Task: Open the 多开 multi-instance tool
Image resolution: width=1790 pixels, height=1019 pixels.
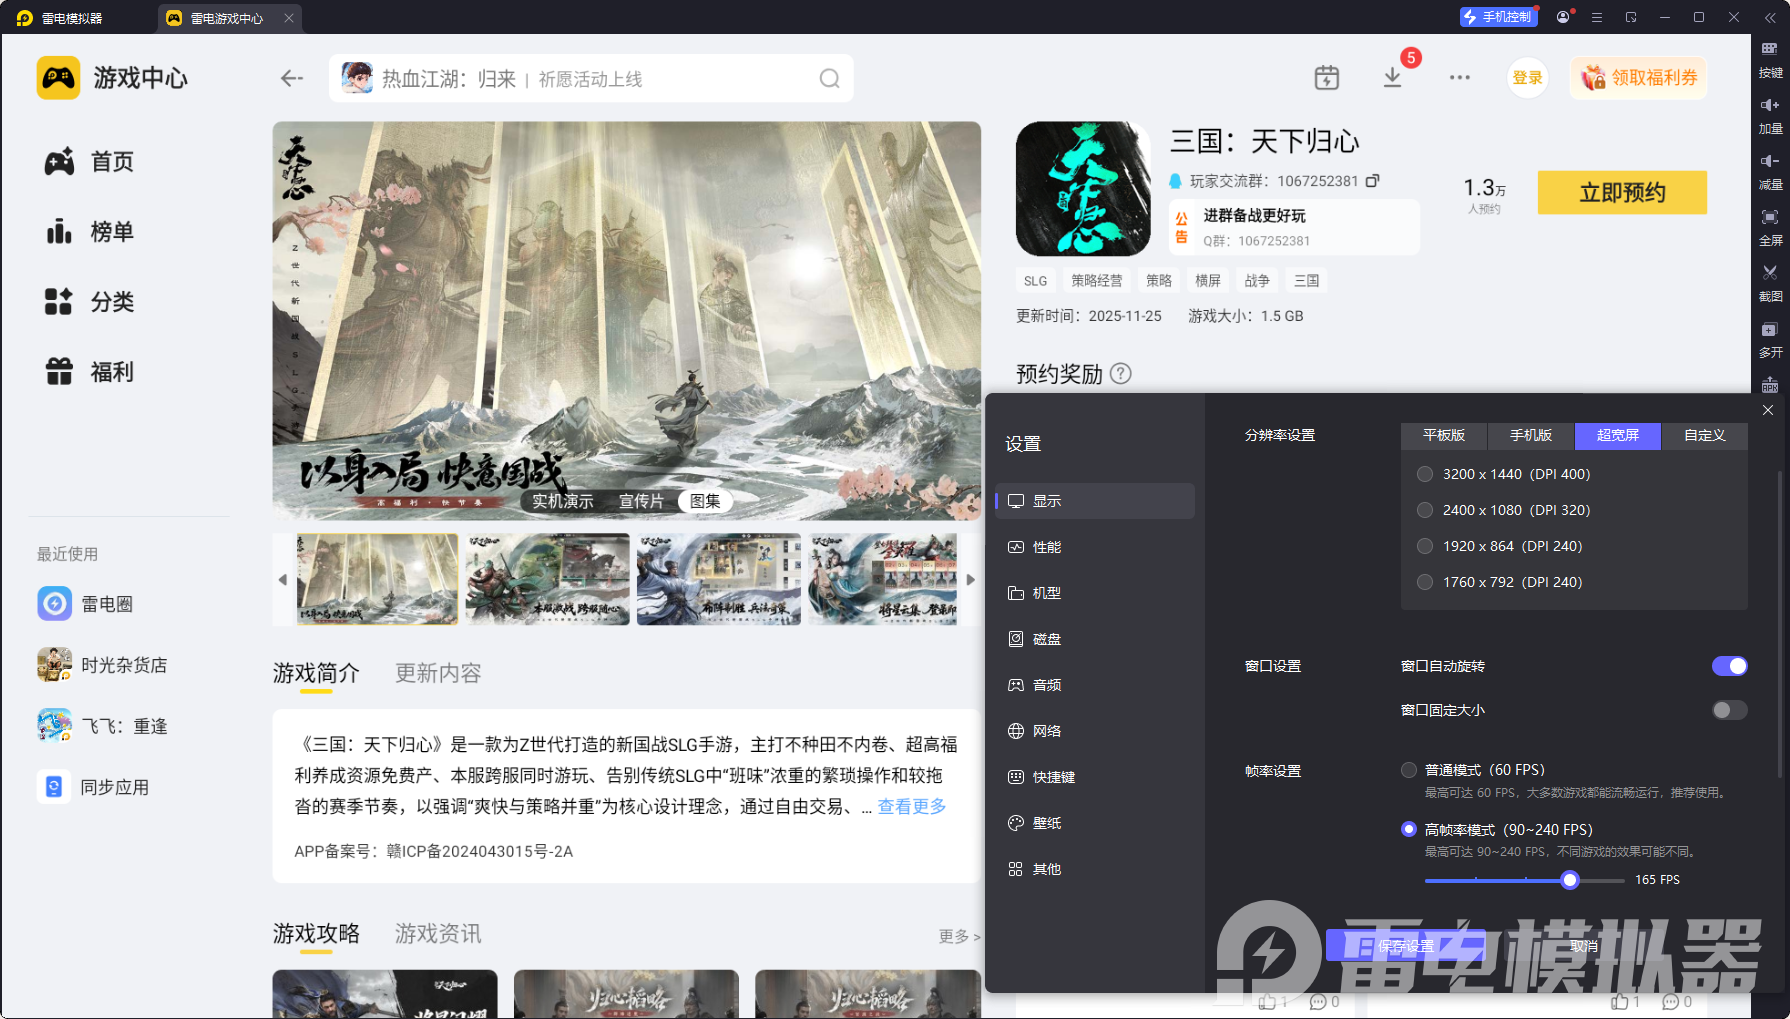Action: point(1770,338)
